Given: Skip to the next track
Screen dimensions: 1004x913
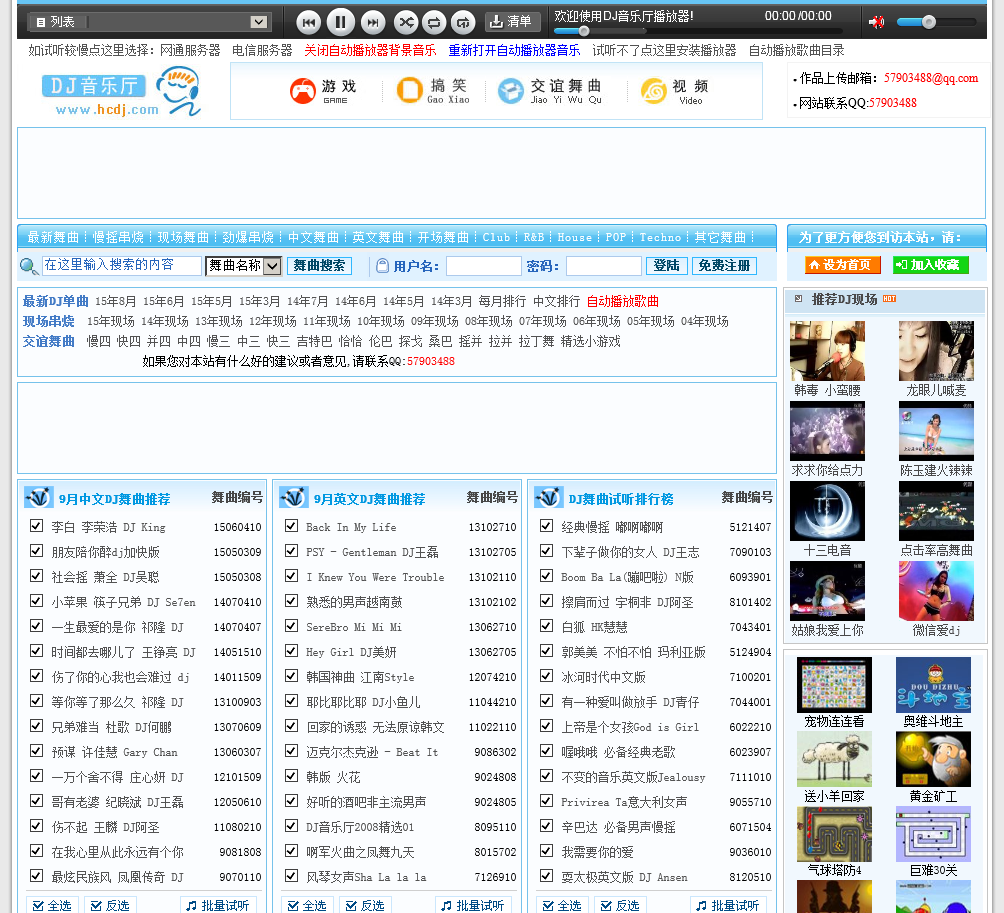Looking at the screenshot, I should pos(373,22).
